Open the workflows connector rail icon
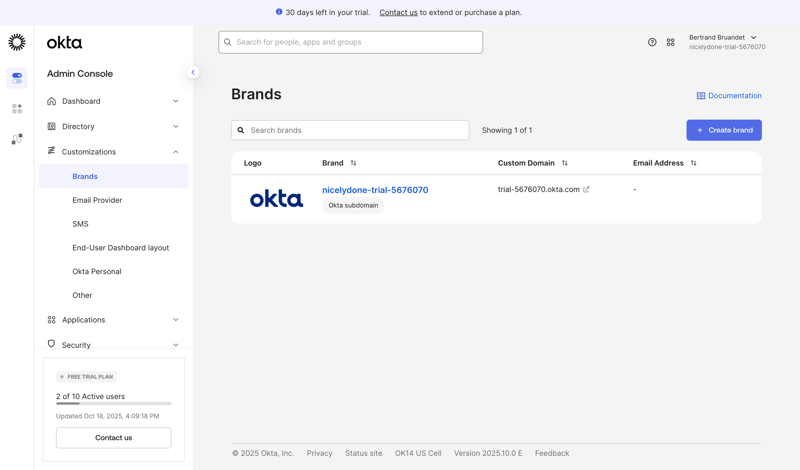This screenshot has width=800, height=470. click(x=17, y=139)
